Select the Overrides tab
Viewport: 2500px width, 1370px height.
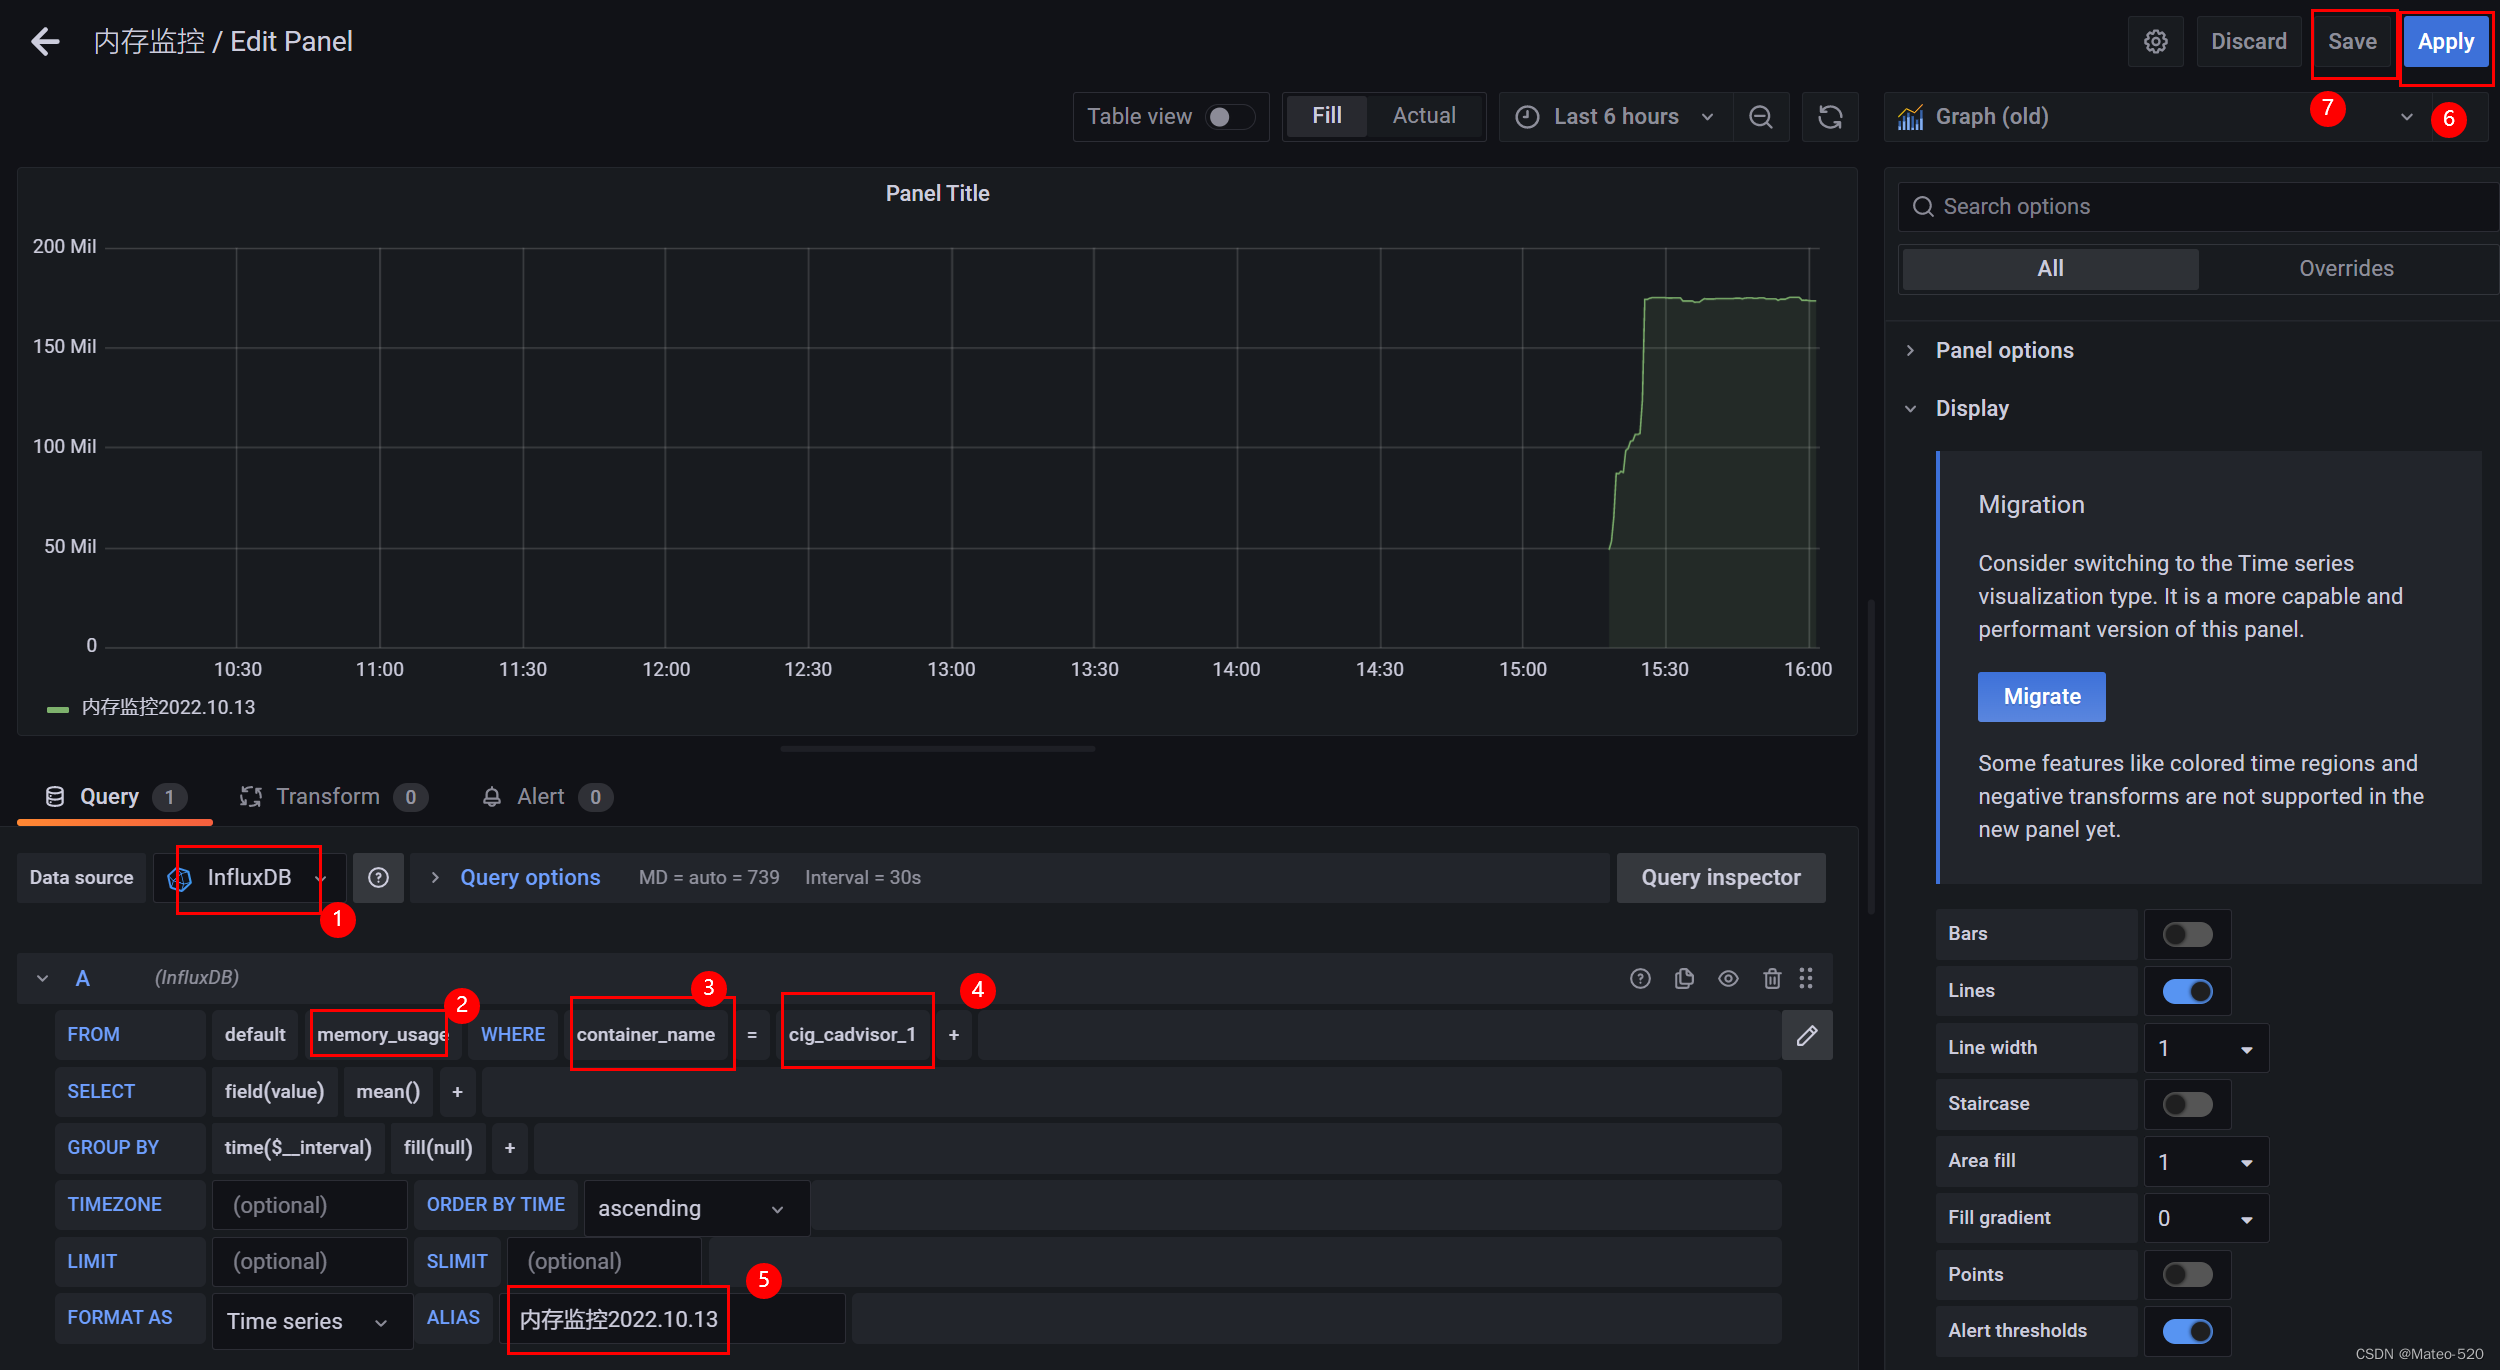tap(2346, 268)
